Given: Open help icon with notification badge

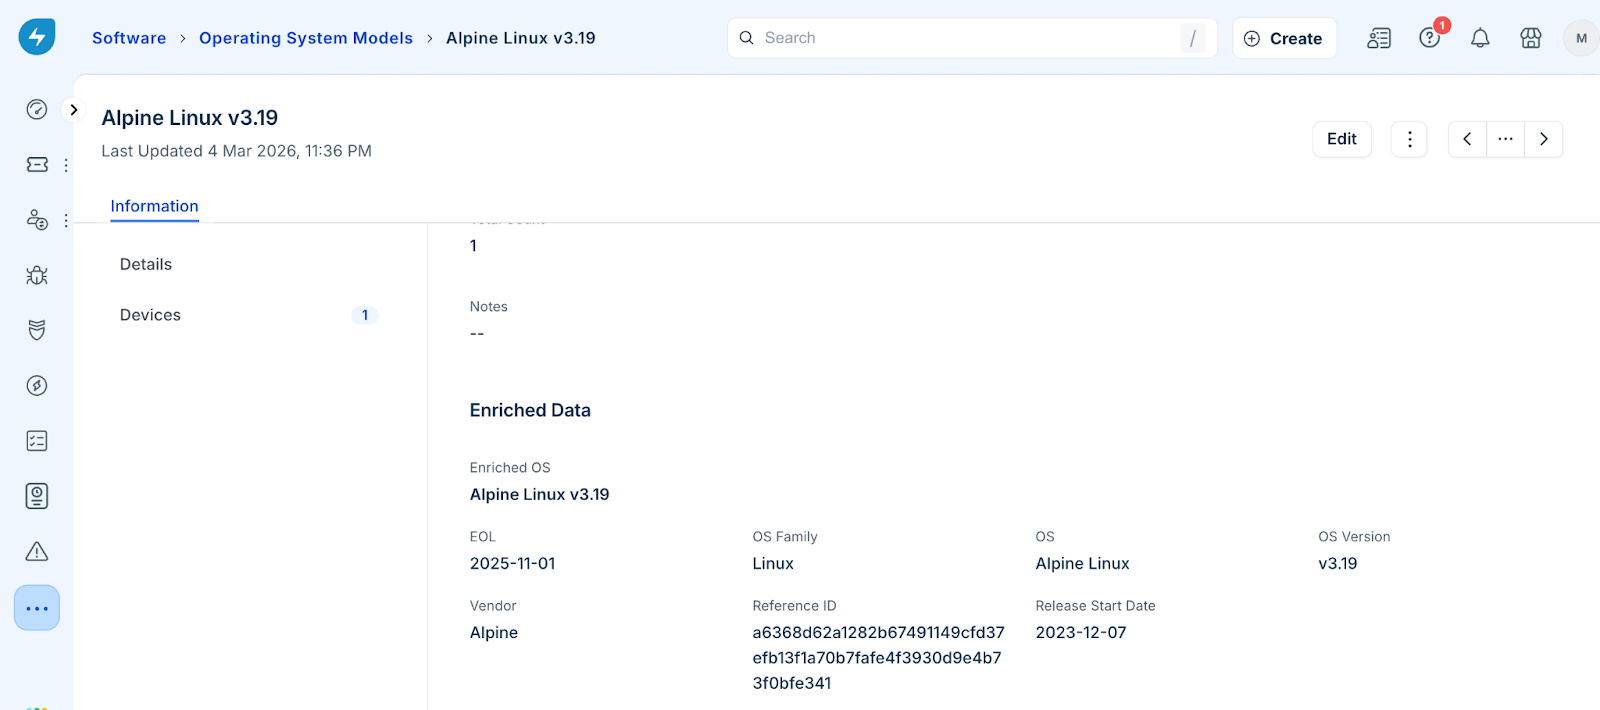Looking at the screenshot, I should (1430, 38).
